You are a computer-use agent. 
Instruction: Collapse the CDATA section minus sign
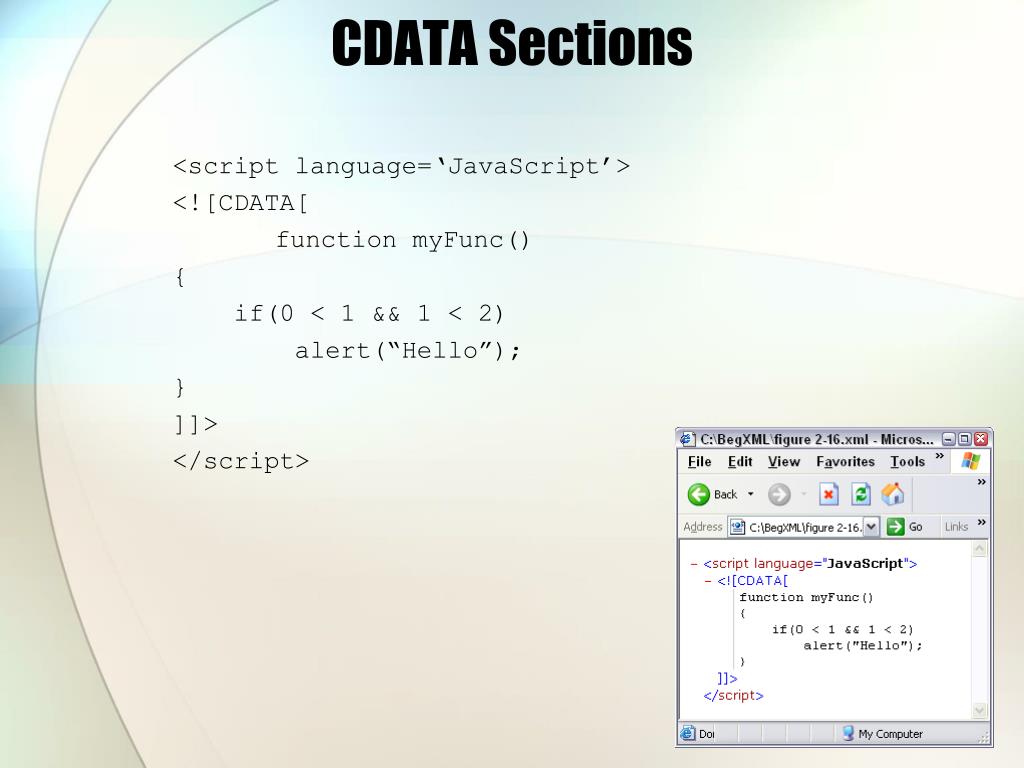(708, 581)
